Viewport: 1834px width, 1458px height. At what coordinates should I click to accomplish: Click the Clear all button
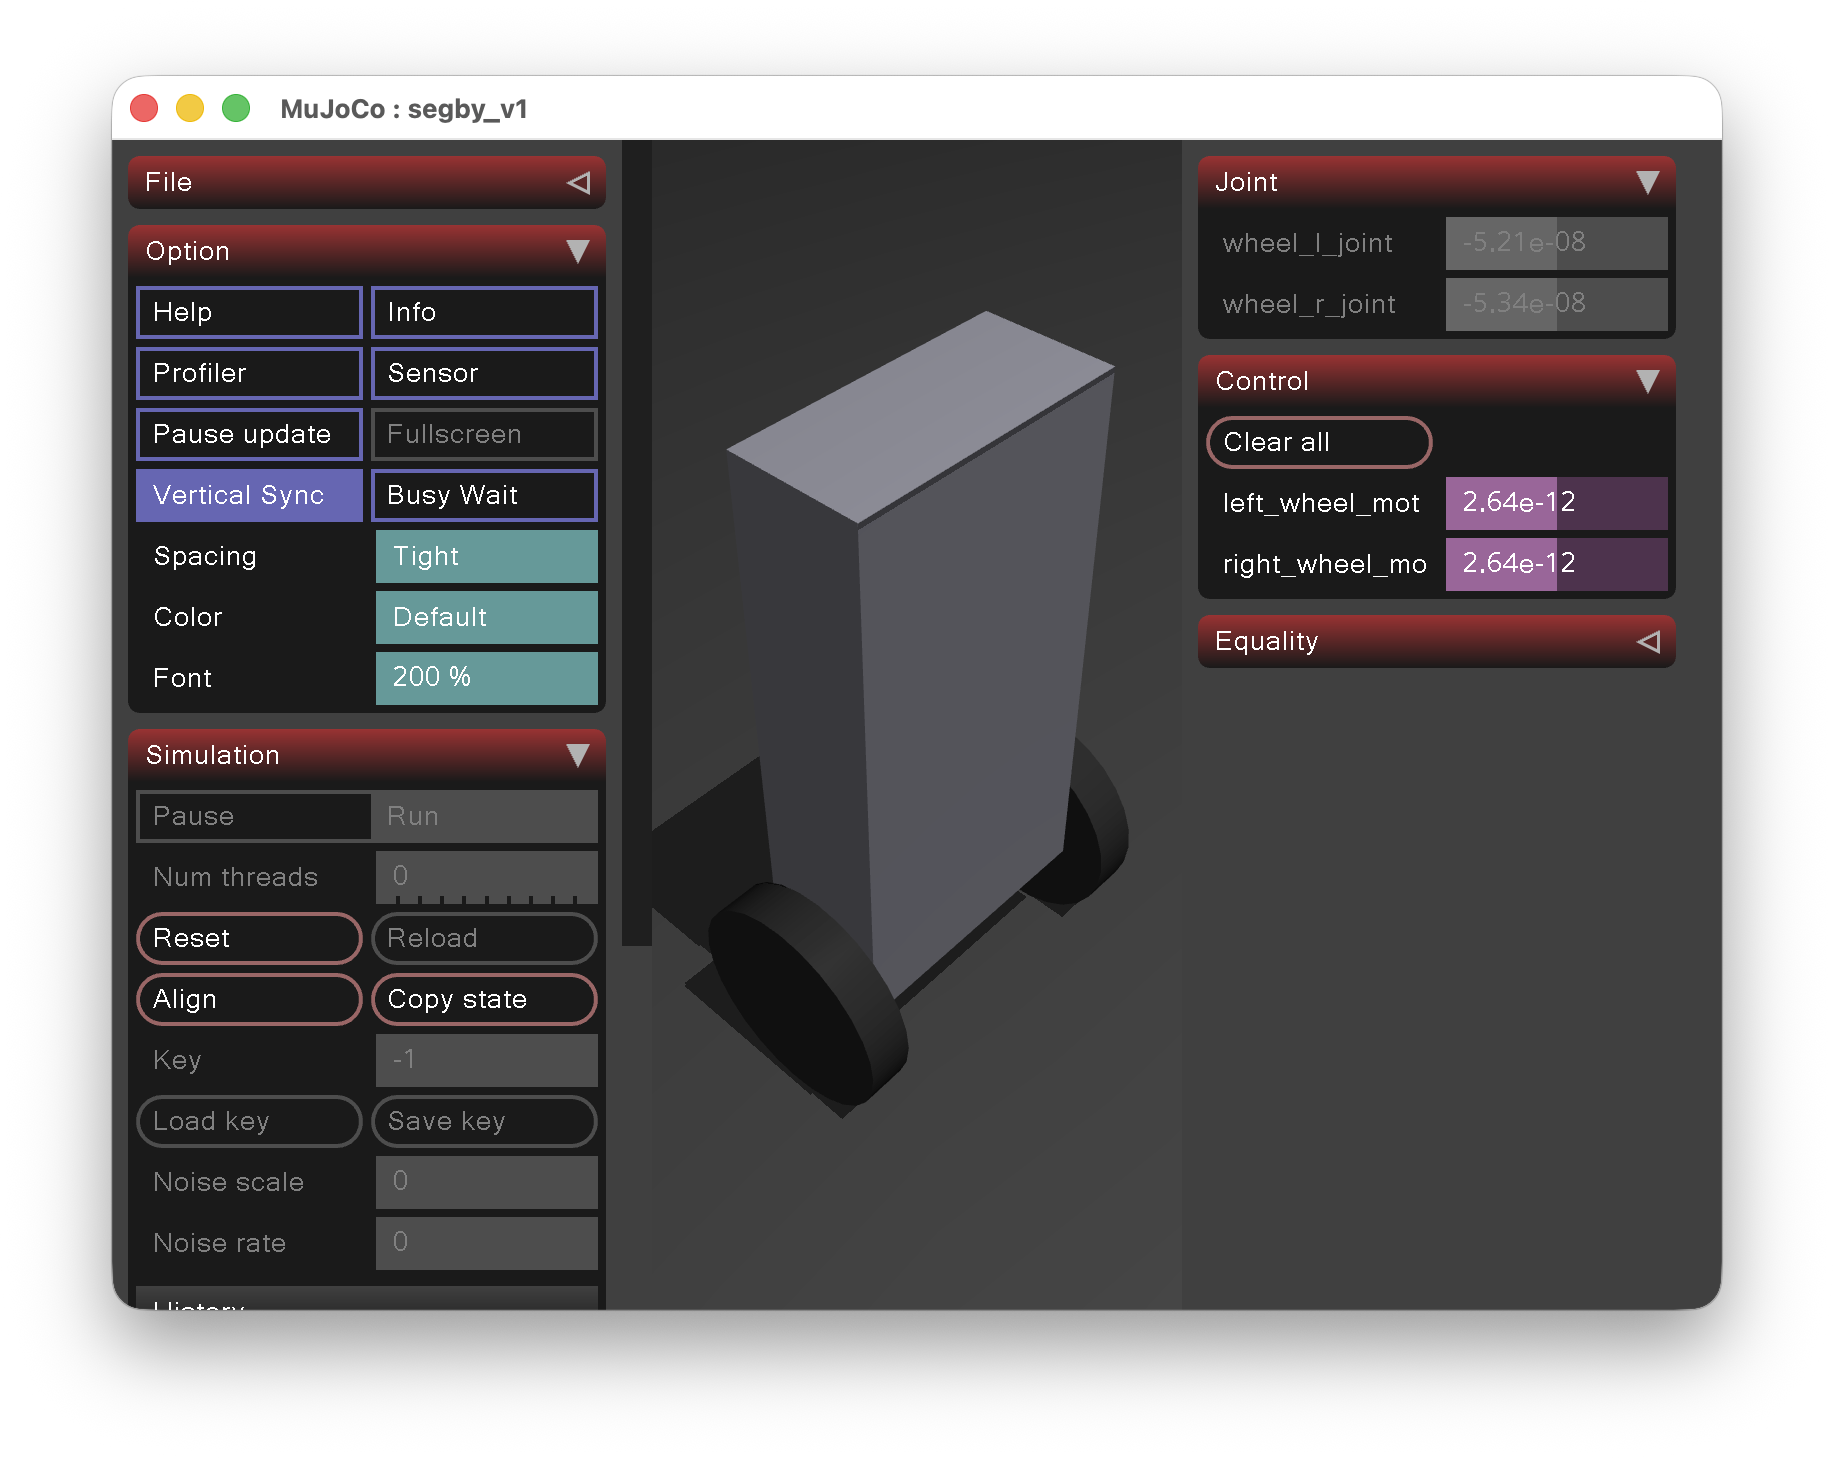pos(1319,442)
